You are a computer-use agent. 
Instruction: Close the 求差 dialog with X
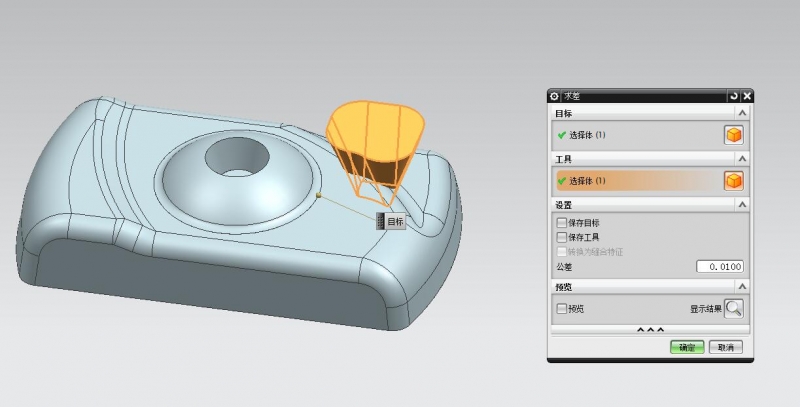[x=746, y=96]
